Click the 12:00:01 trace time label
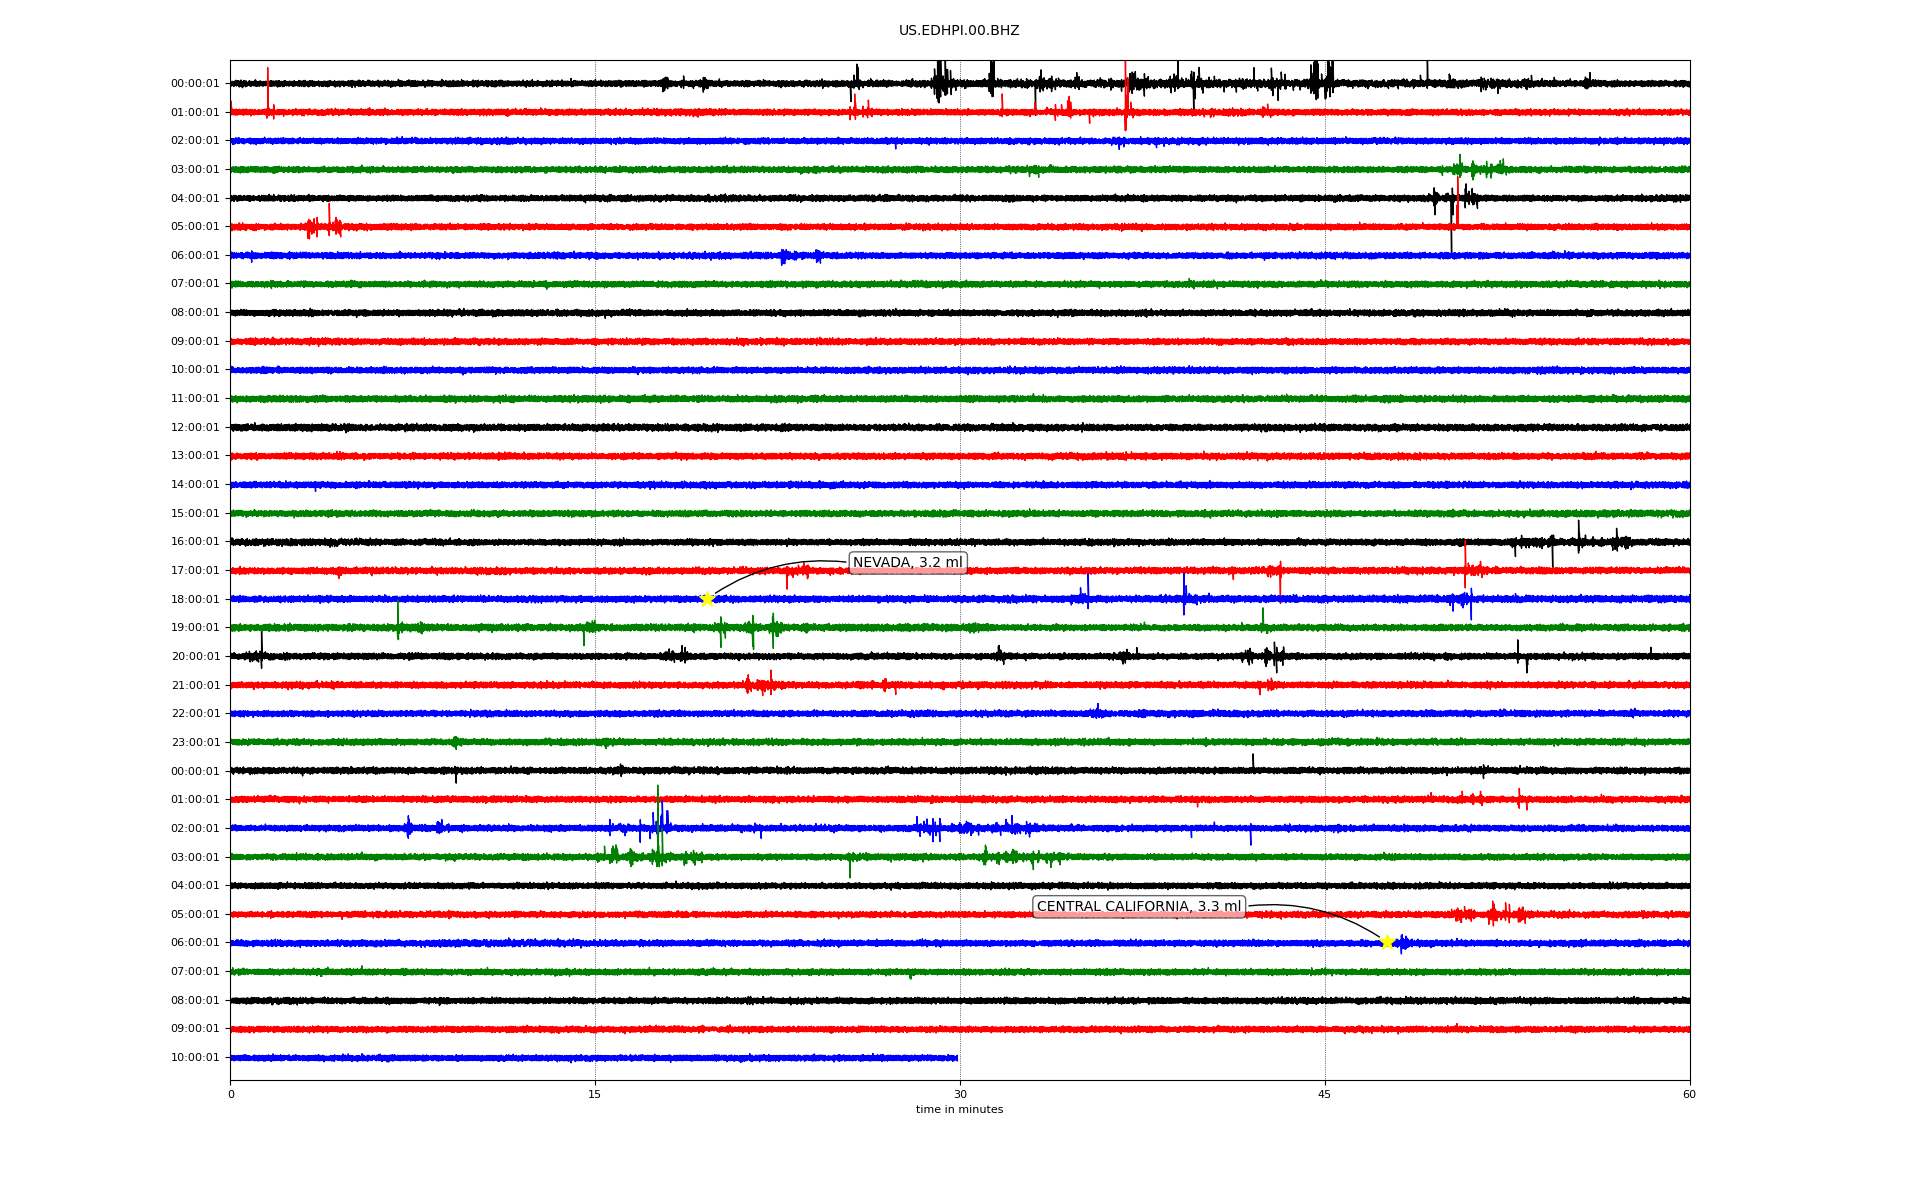This screenshot has width=1920, height=1200. coord(195,427)
